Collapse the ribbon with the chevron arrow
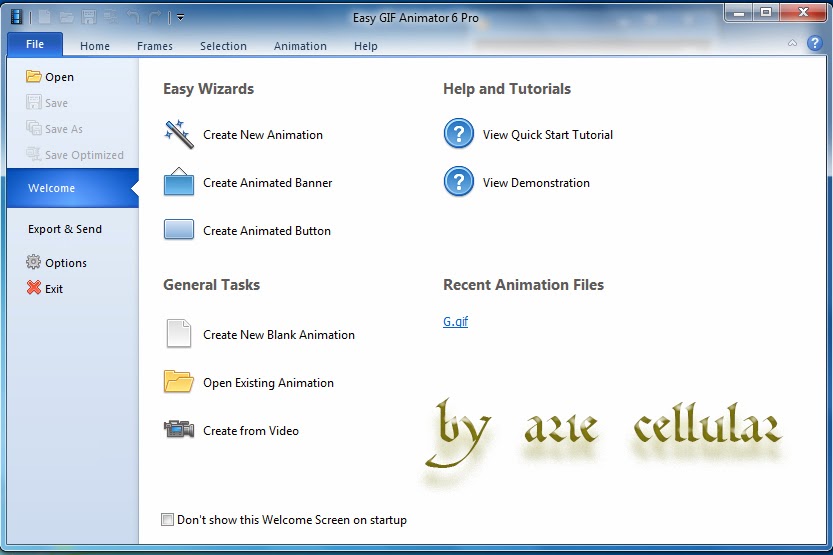Viewport: 833px width, 555px height. click(x=792, y=43)
